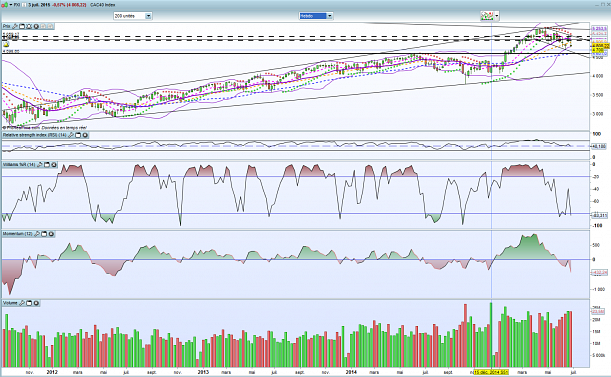Click the third Prix panel header icon
Screen dimensions: 611x377
29,26
